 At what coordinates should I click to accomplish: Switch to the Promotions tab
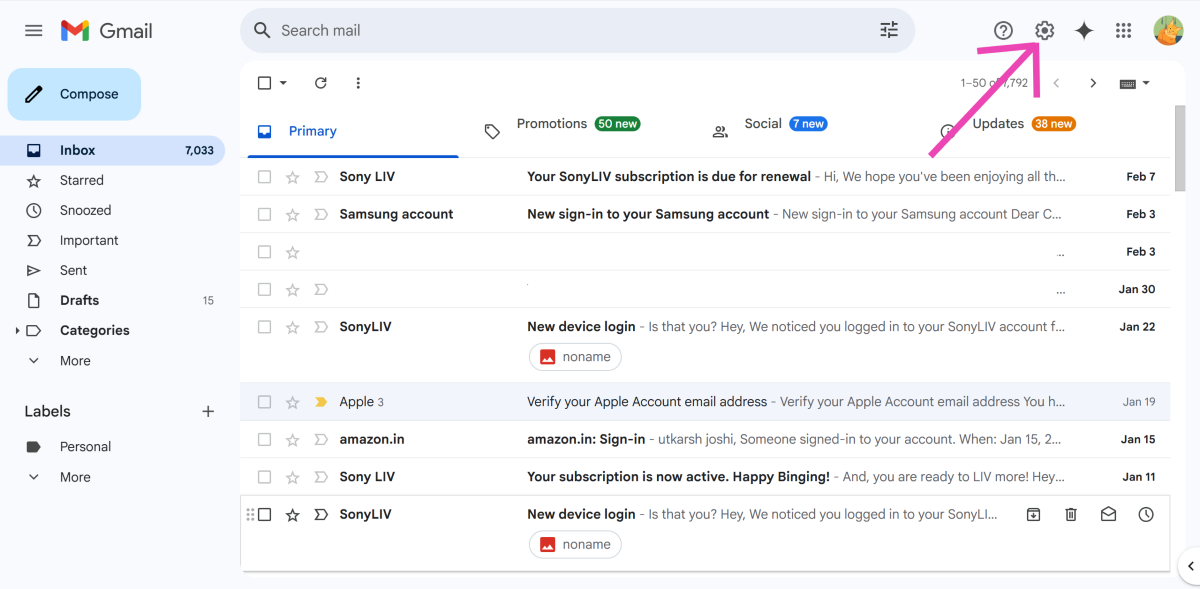pyautogui.click(x=552, y=124)
